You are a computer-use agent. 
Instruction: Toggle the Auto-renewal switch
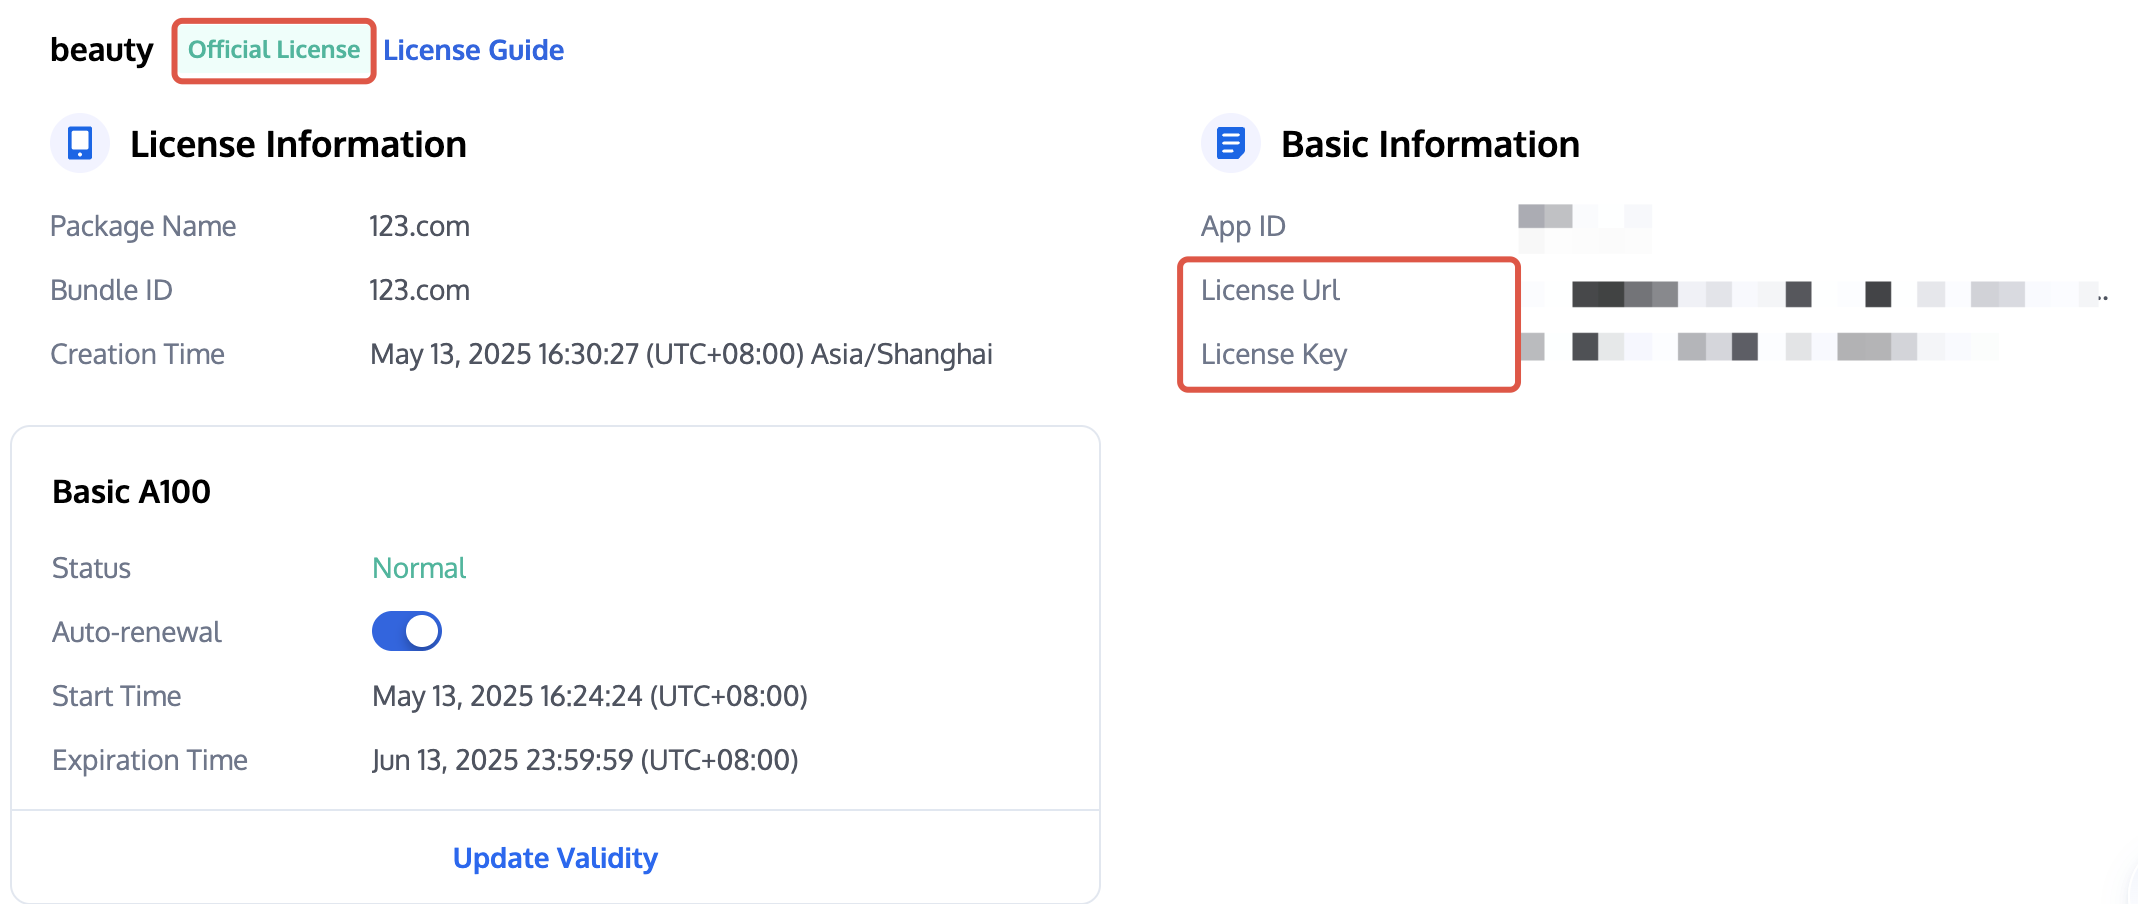coord(407,631)
